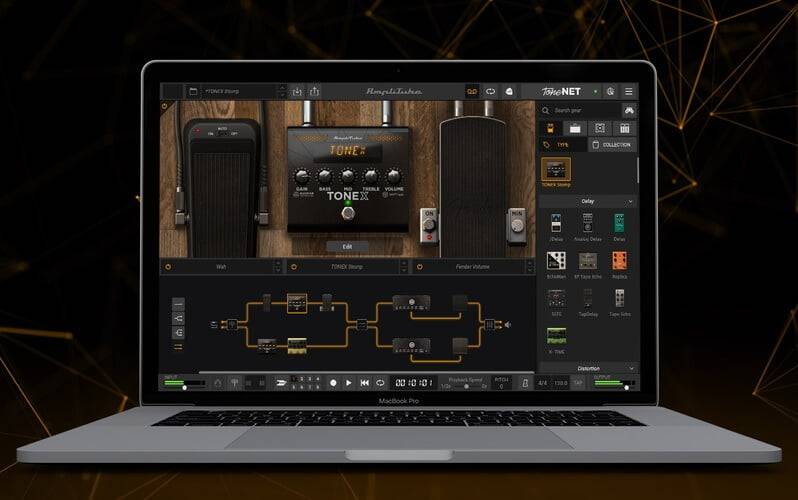The width and height of the screenshot is (798, 500).
Task: Click the save preset download icon
Action: 297,92
